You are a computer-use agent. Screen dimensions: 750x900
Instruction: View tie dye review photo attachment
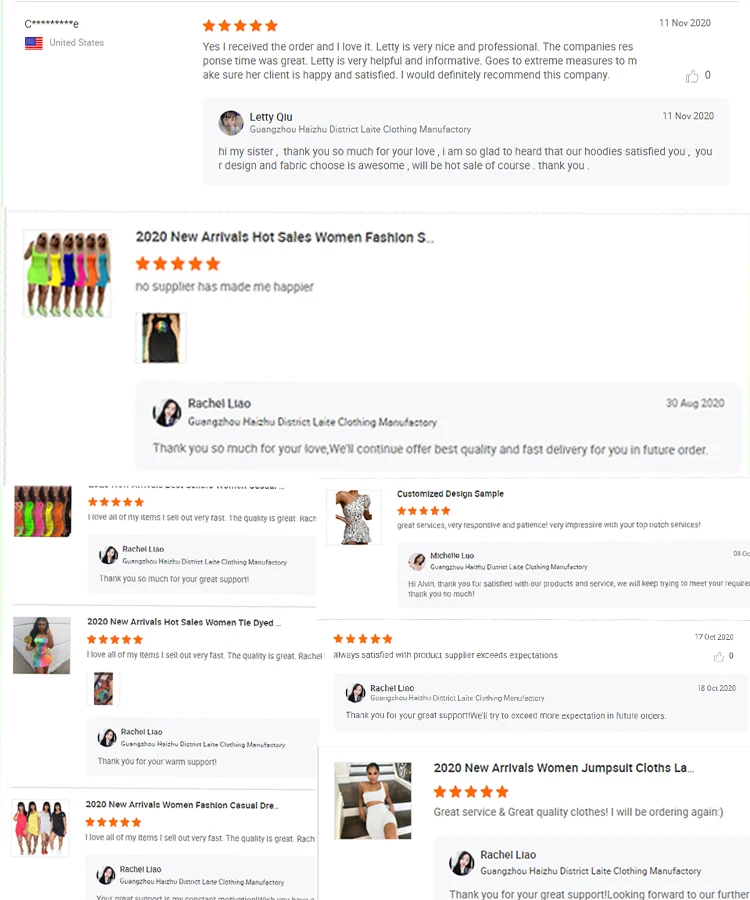coord(103,688)
